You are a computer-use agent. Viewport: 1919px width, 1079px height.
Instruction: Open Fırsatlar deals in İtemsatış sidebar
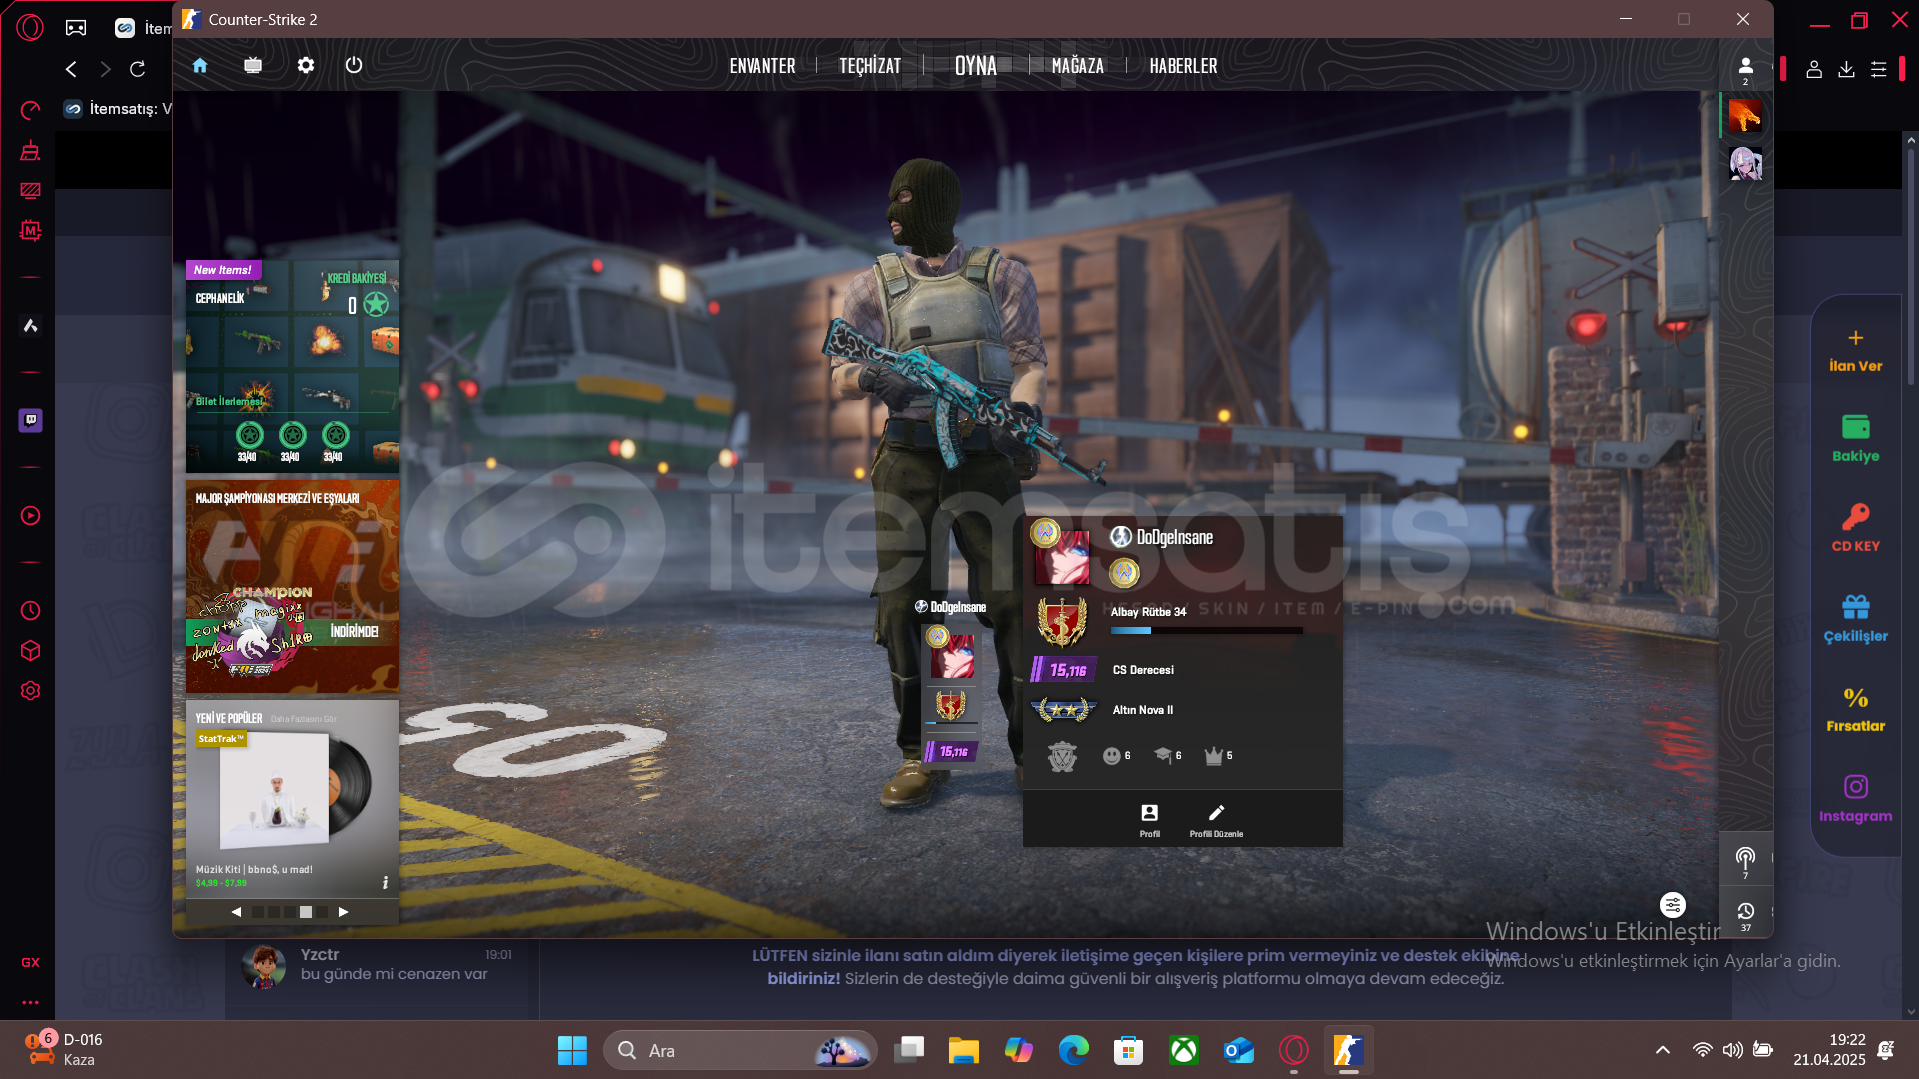pos(1856,709)
